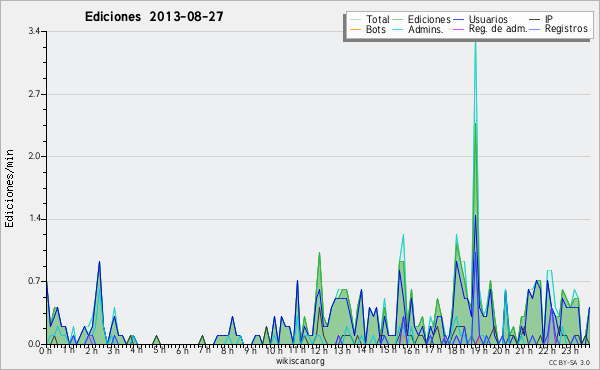600x370 pixels.
Task: Click the 'wikiscan.org' text below the chart
Action: tap(300, 361)
